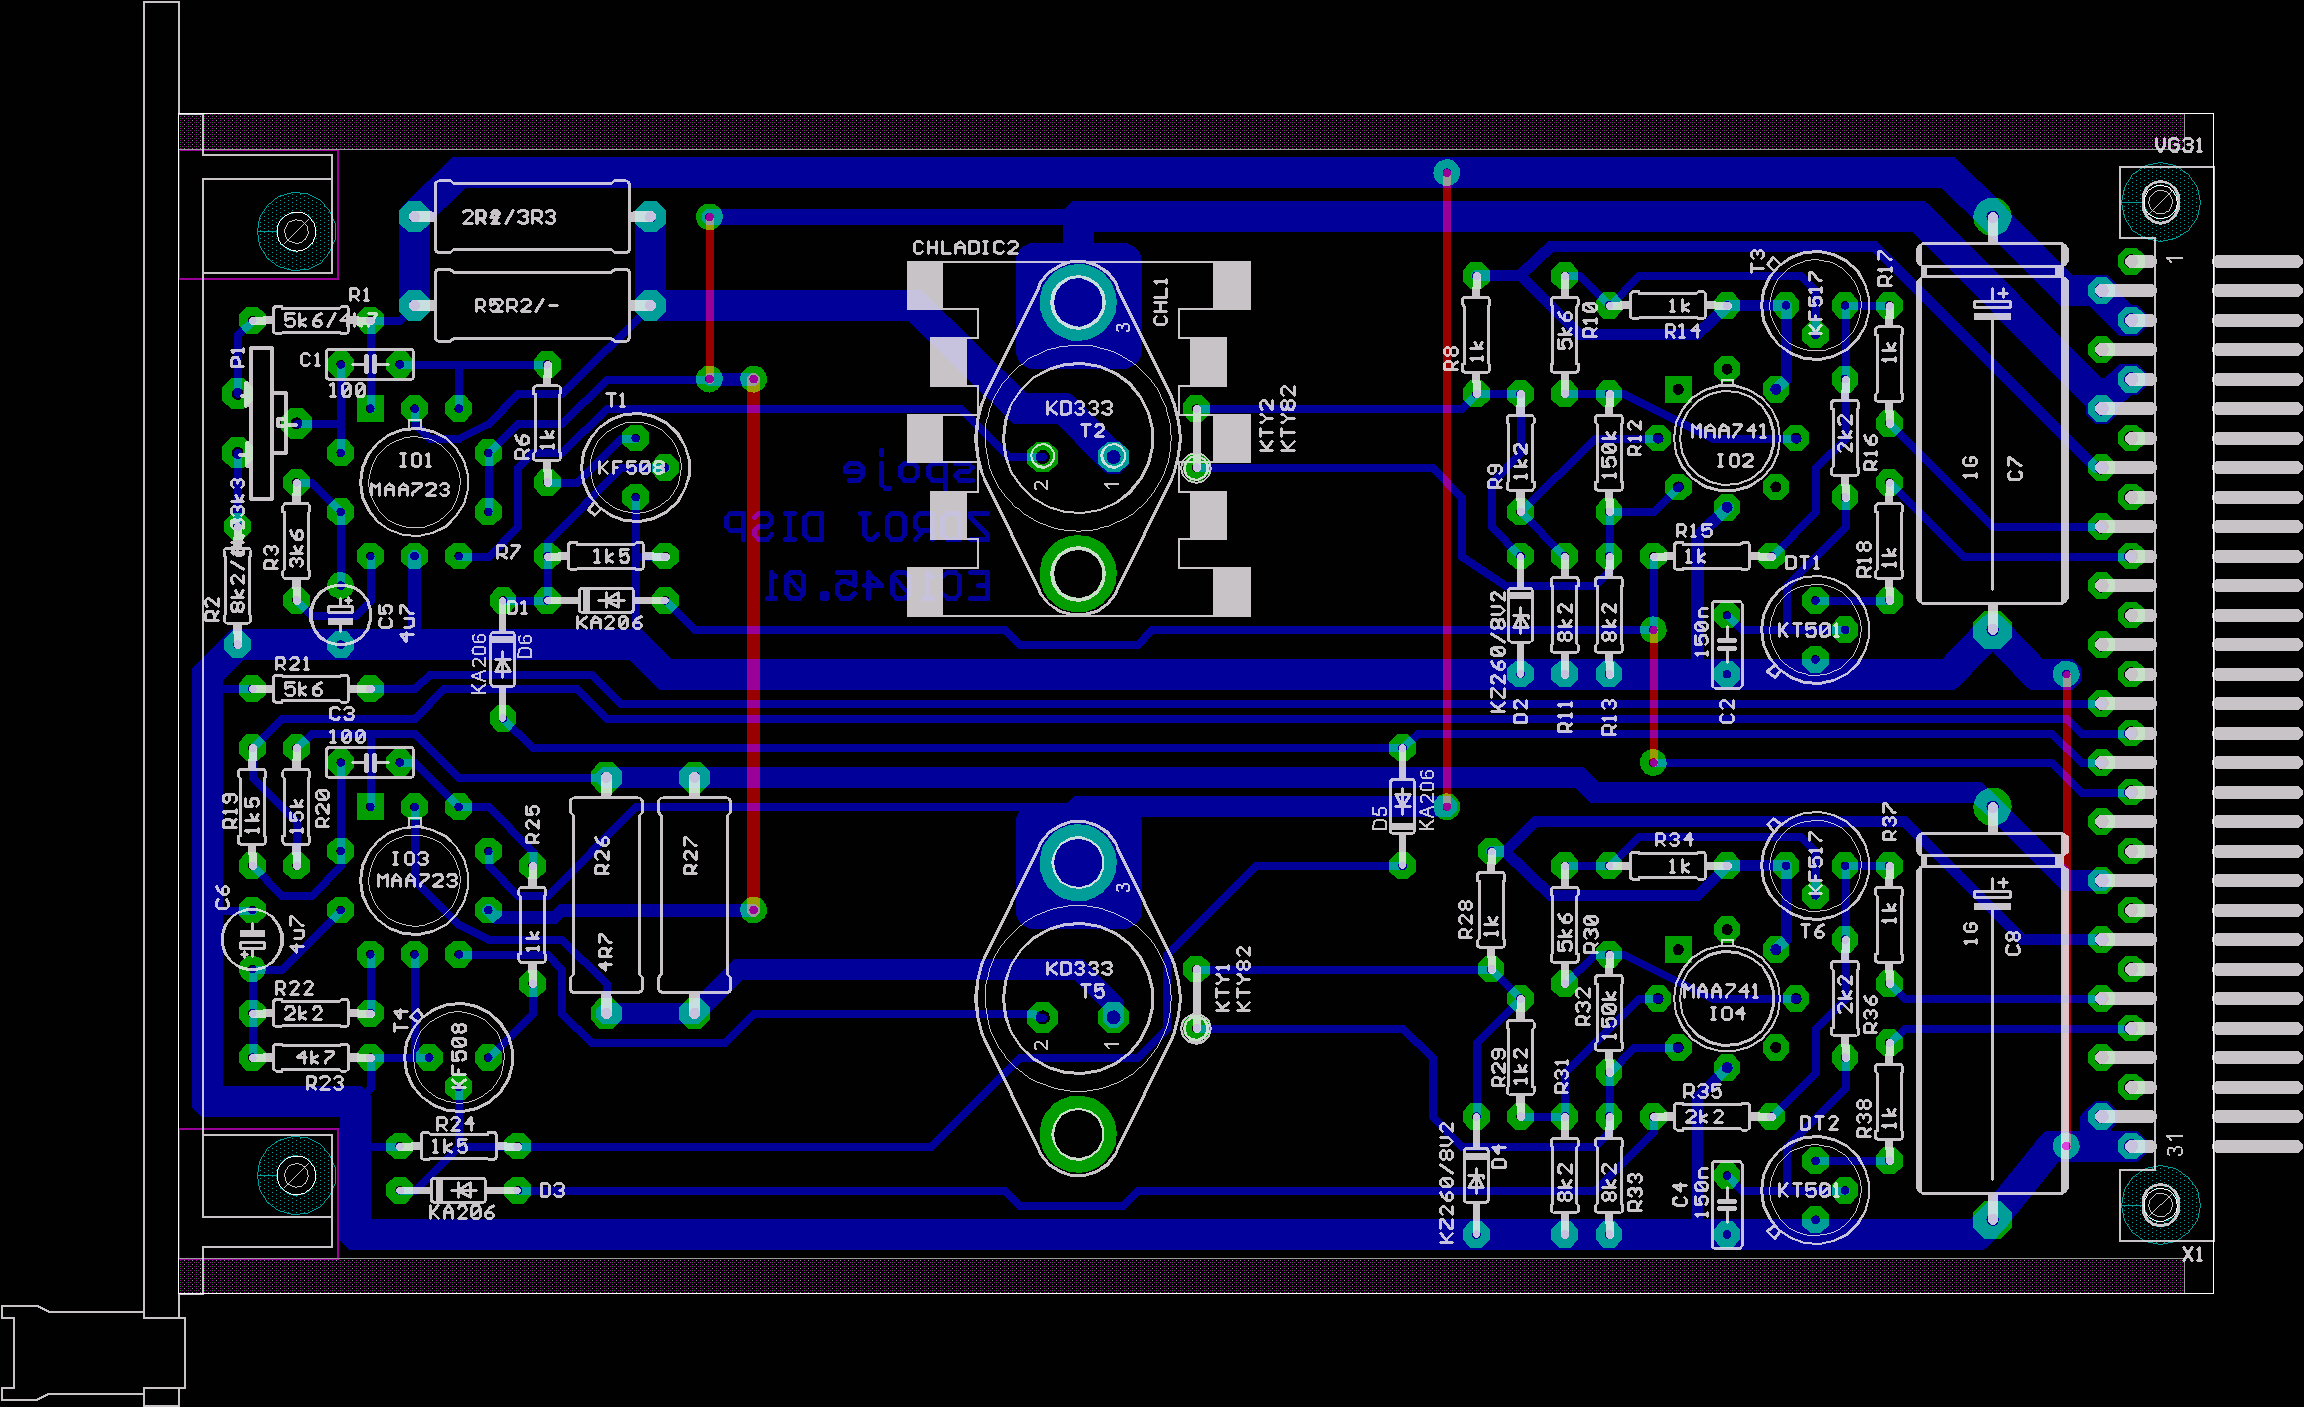
Task: Click the KF517 T3 transistor
Action: click(1814, 305)
